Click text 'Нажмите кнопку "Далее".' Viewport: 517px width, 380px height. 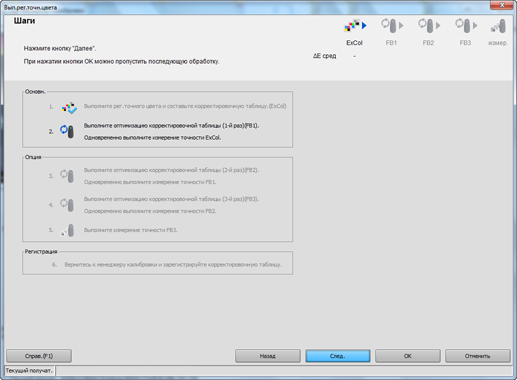coord(60,49)
